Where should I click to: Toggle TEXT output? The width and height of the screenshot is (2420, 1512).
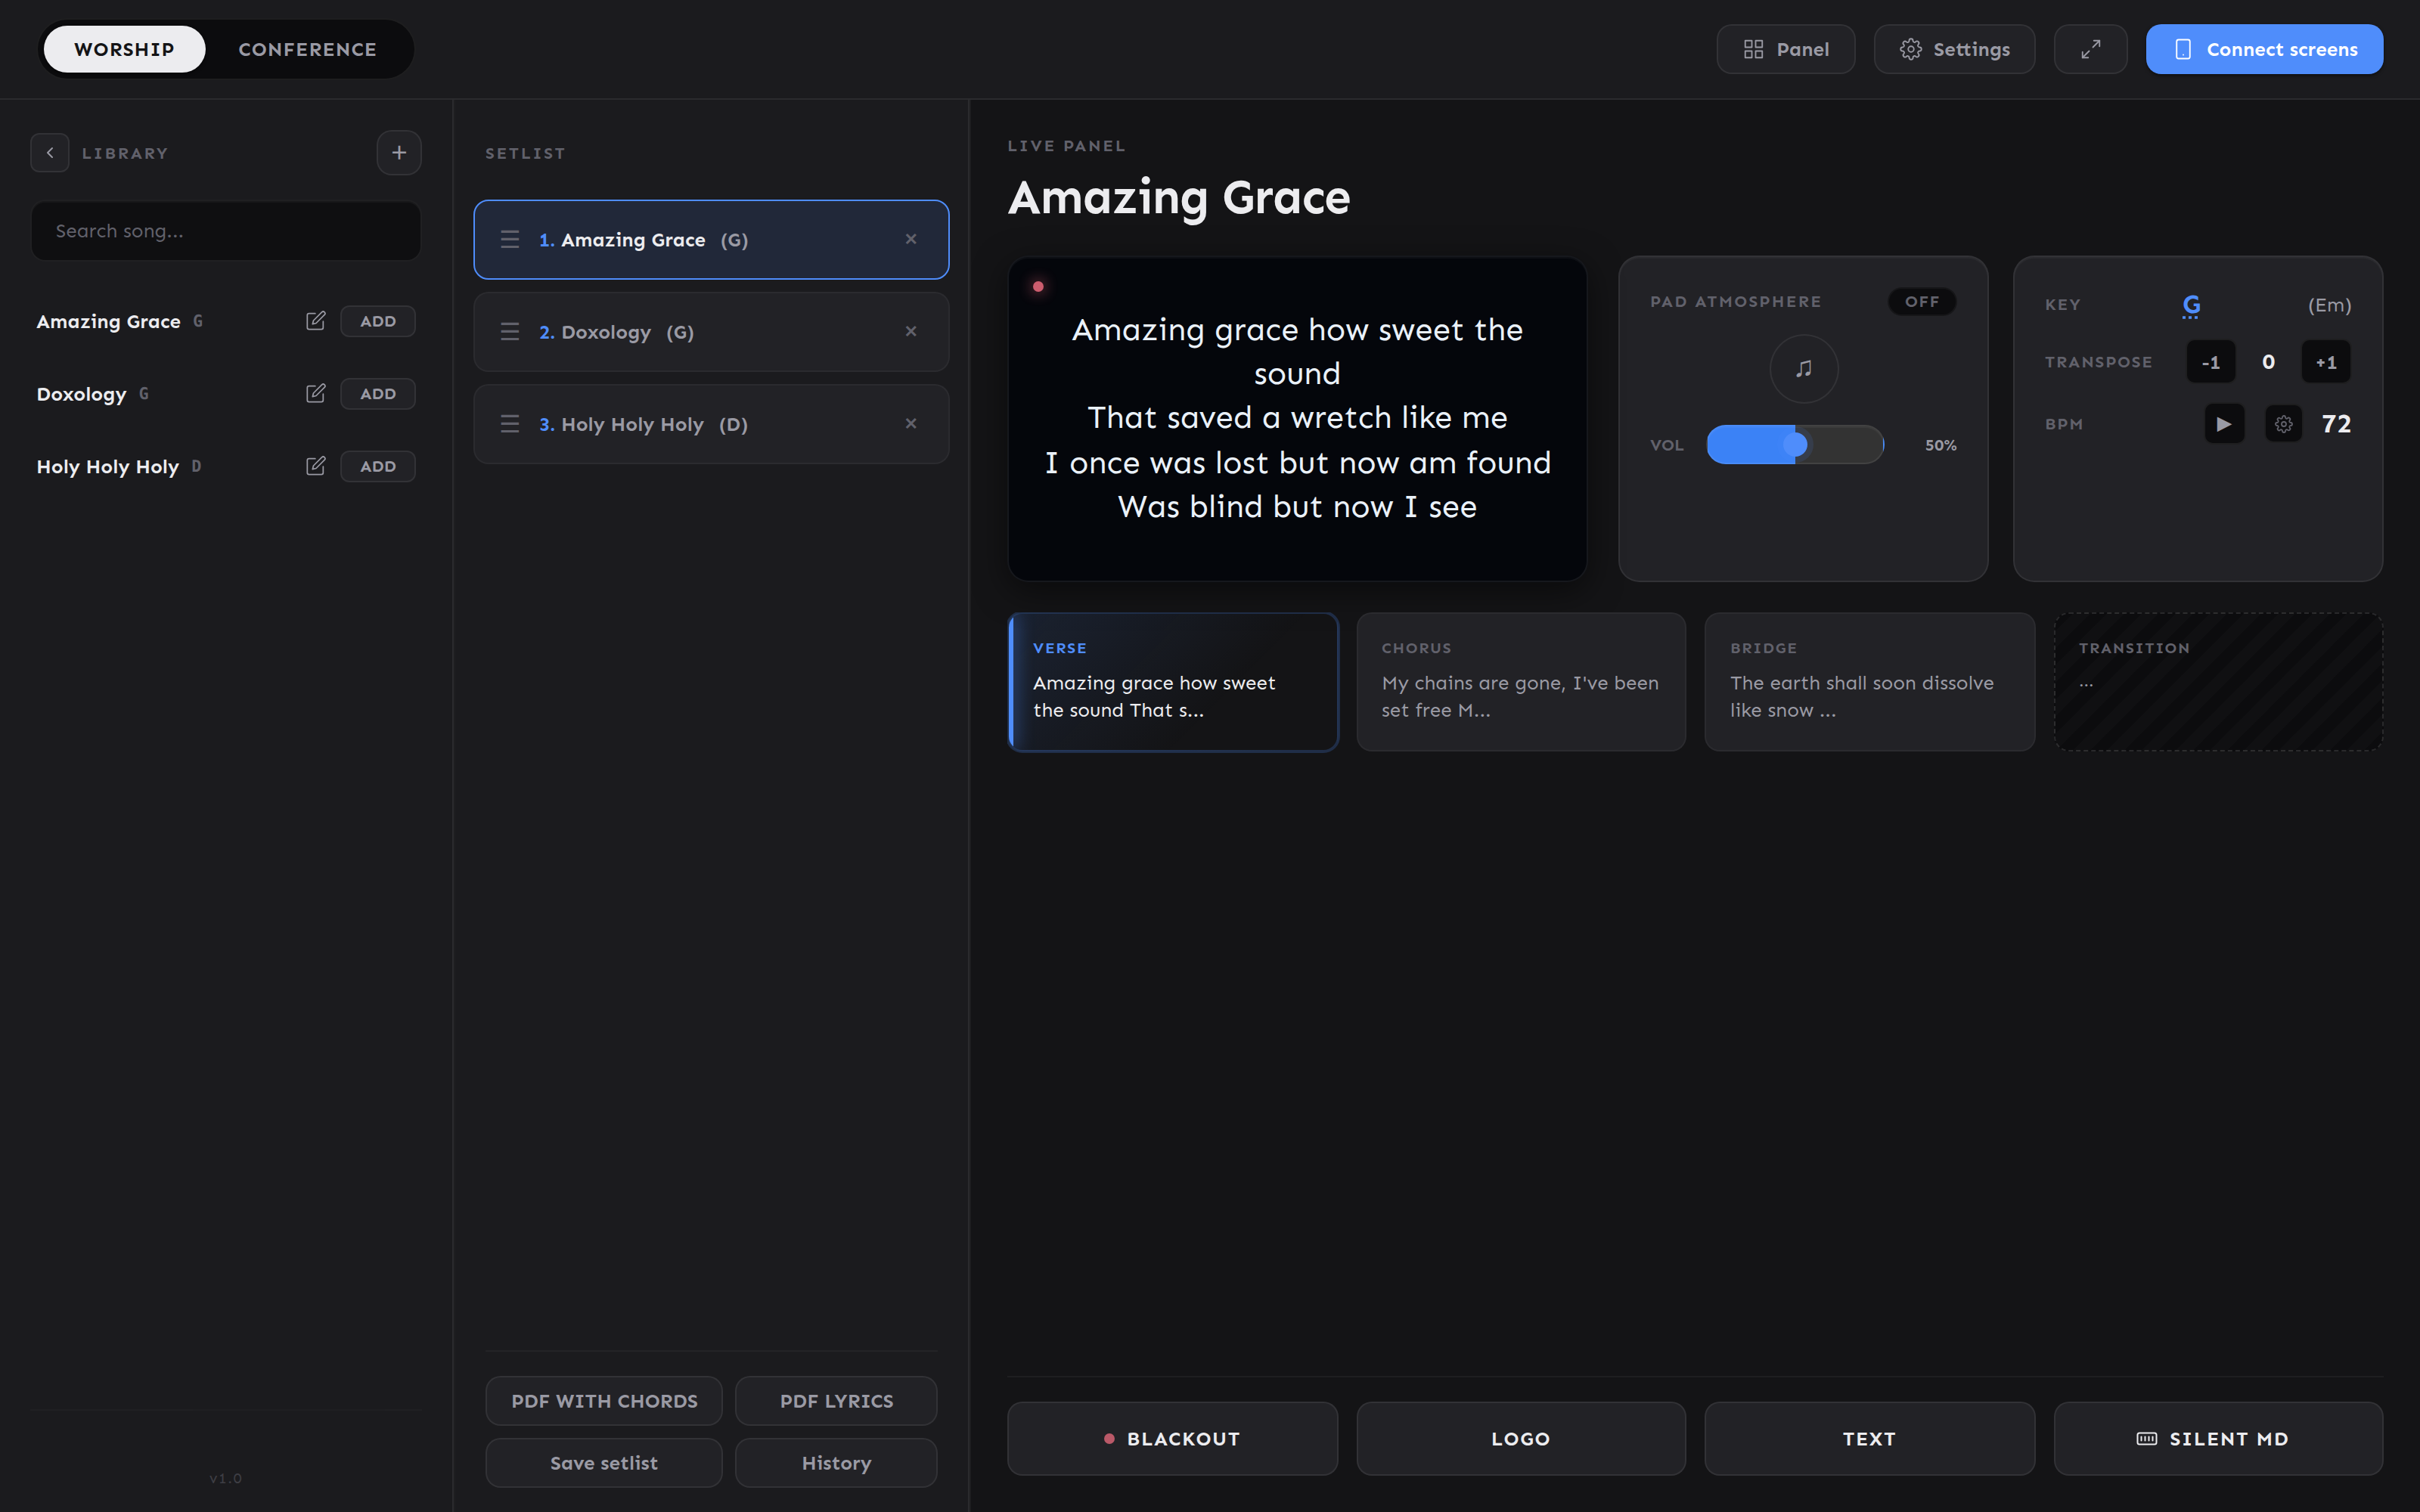[1869, 1439]
